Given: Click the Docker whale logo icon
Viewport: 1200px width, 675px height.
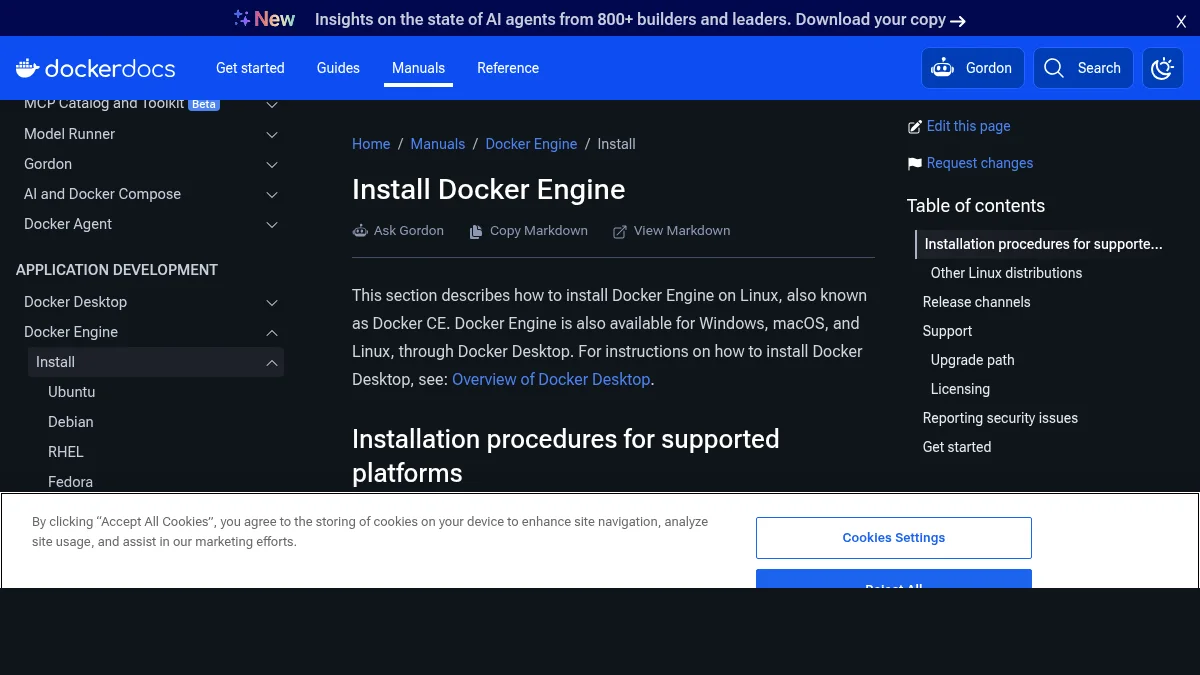Looking at the screenshot, I should 28,68.
